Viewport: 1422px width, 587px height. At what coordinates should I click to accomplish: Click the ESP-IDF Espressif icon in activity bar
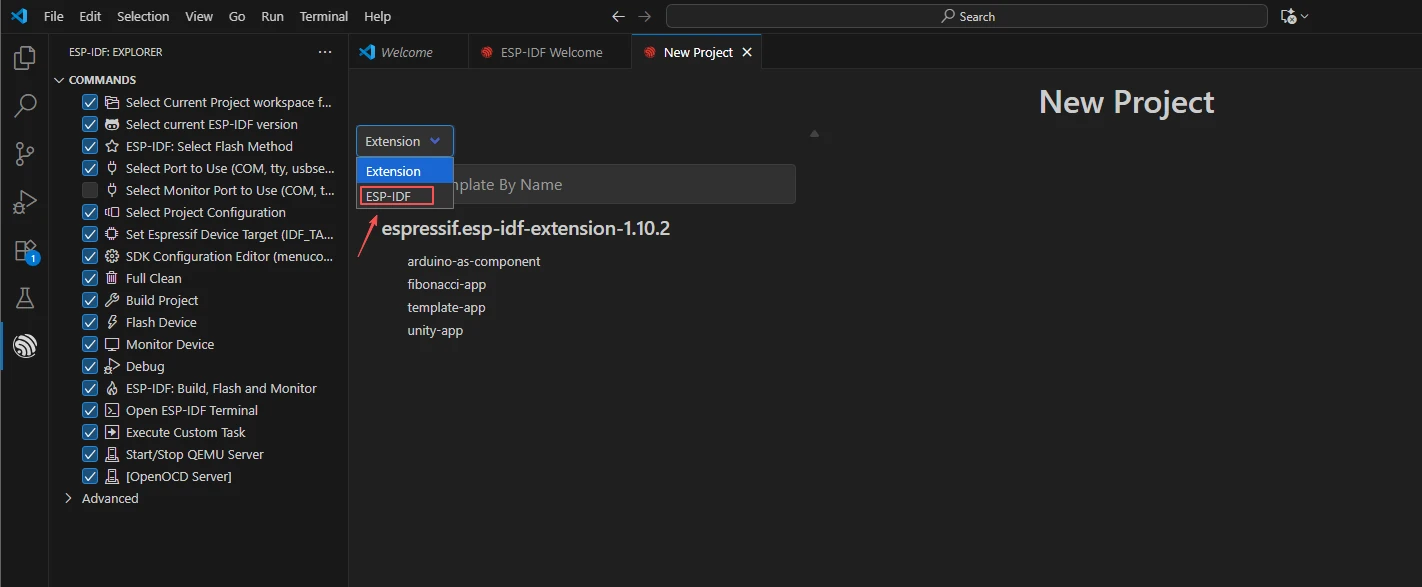[x=25, y=346]
